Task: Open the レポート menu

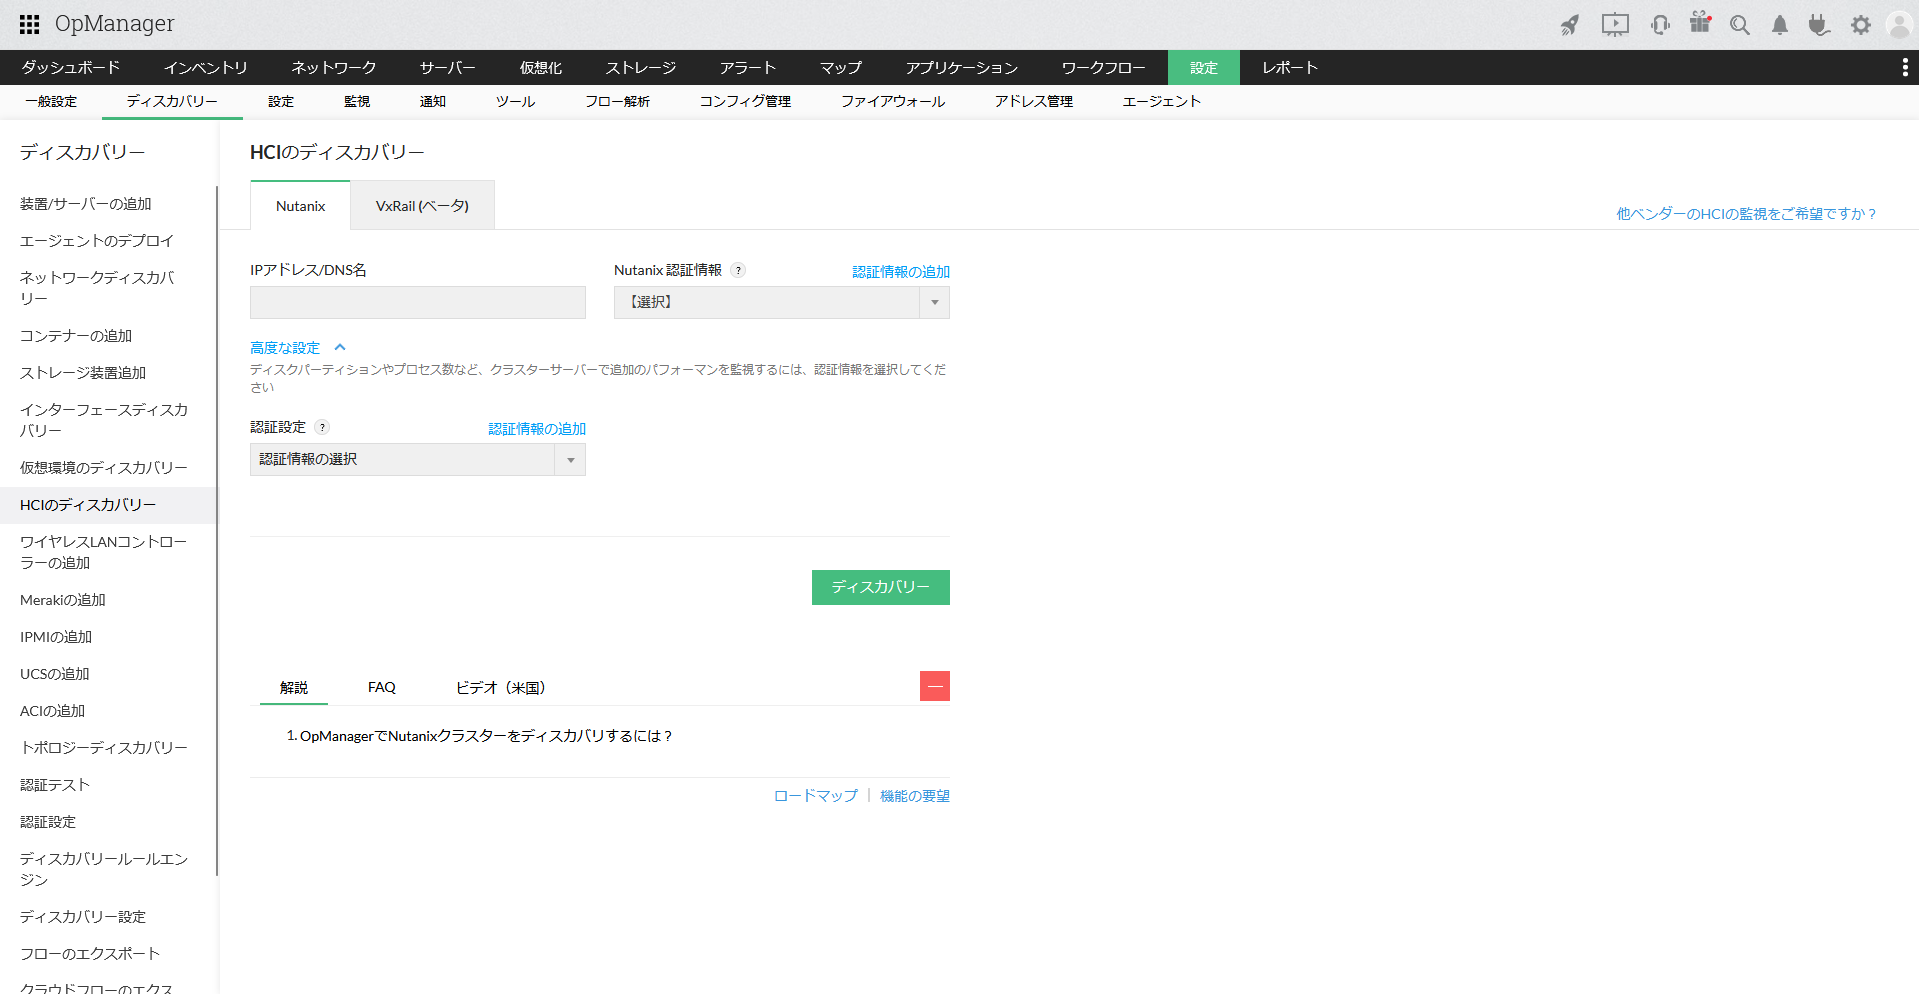Action: point(1290,67)
